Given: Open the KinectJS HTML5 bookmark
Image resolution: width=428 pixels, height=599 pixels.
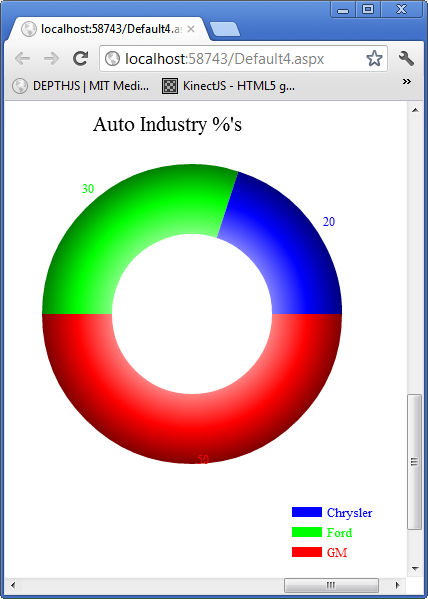Looking at the screenshot, I should [x=228, y=86].
